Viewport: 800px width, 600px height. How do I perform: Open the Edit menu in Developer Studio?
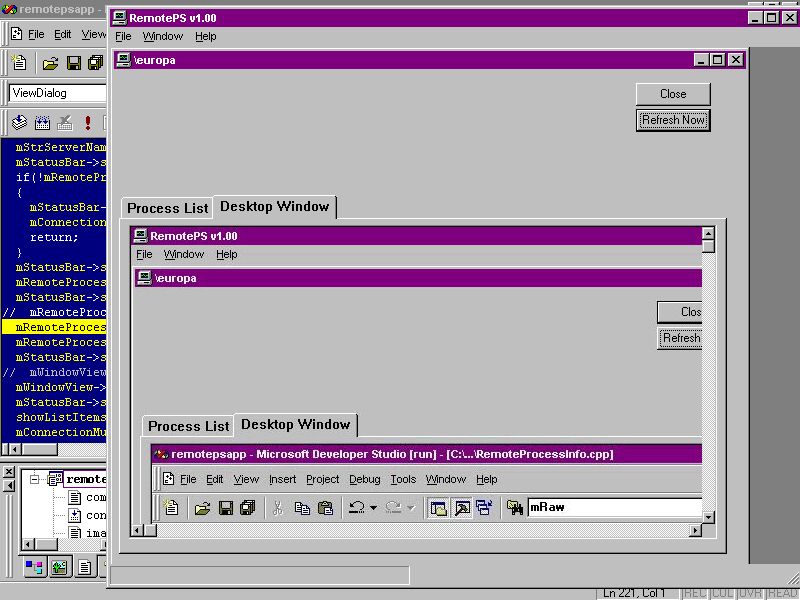click(63, 34)
